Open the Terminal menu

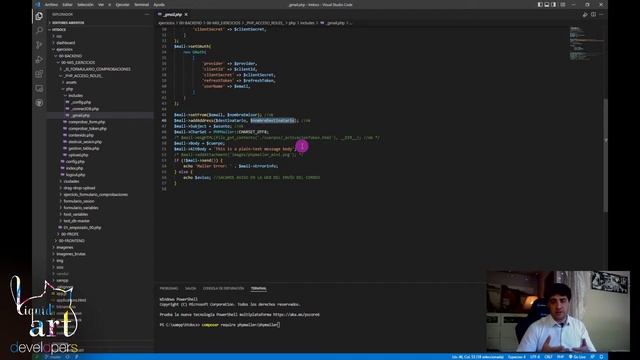point(142,4)
